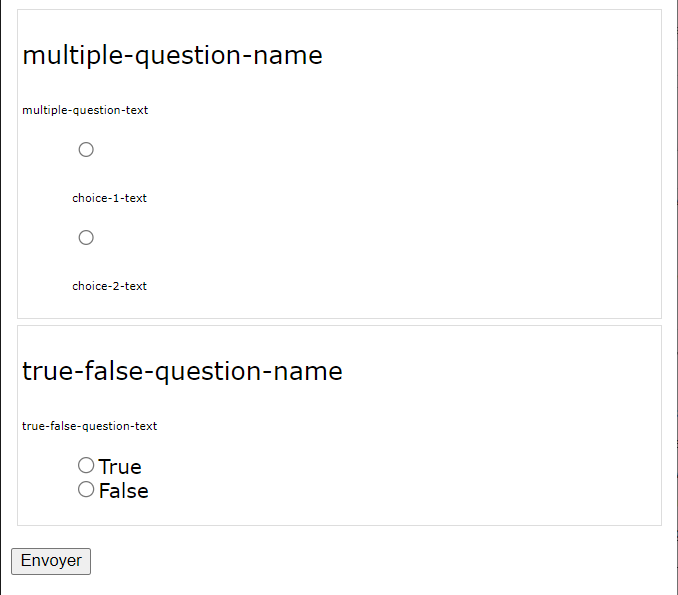Answer False to the true-false question
This screenshot has width=678, height=595.
86,489
